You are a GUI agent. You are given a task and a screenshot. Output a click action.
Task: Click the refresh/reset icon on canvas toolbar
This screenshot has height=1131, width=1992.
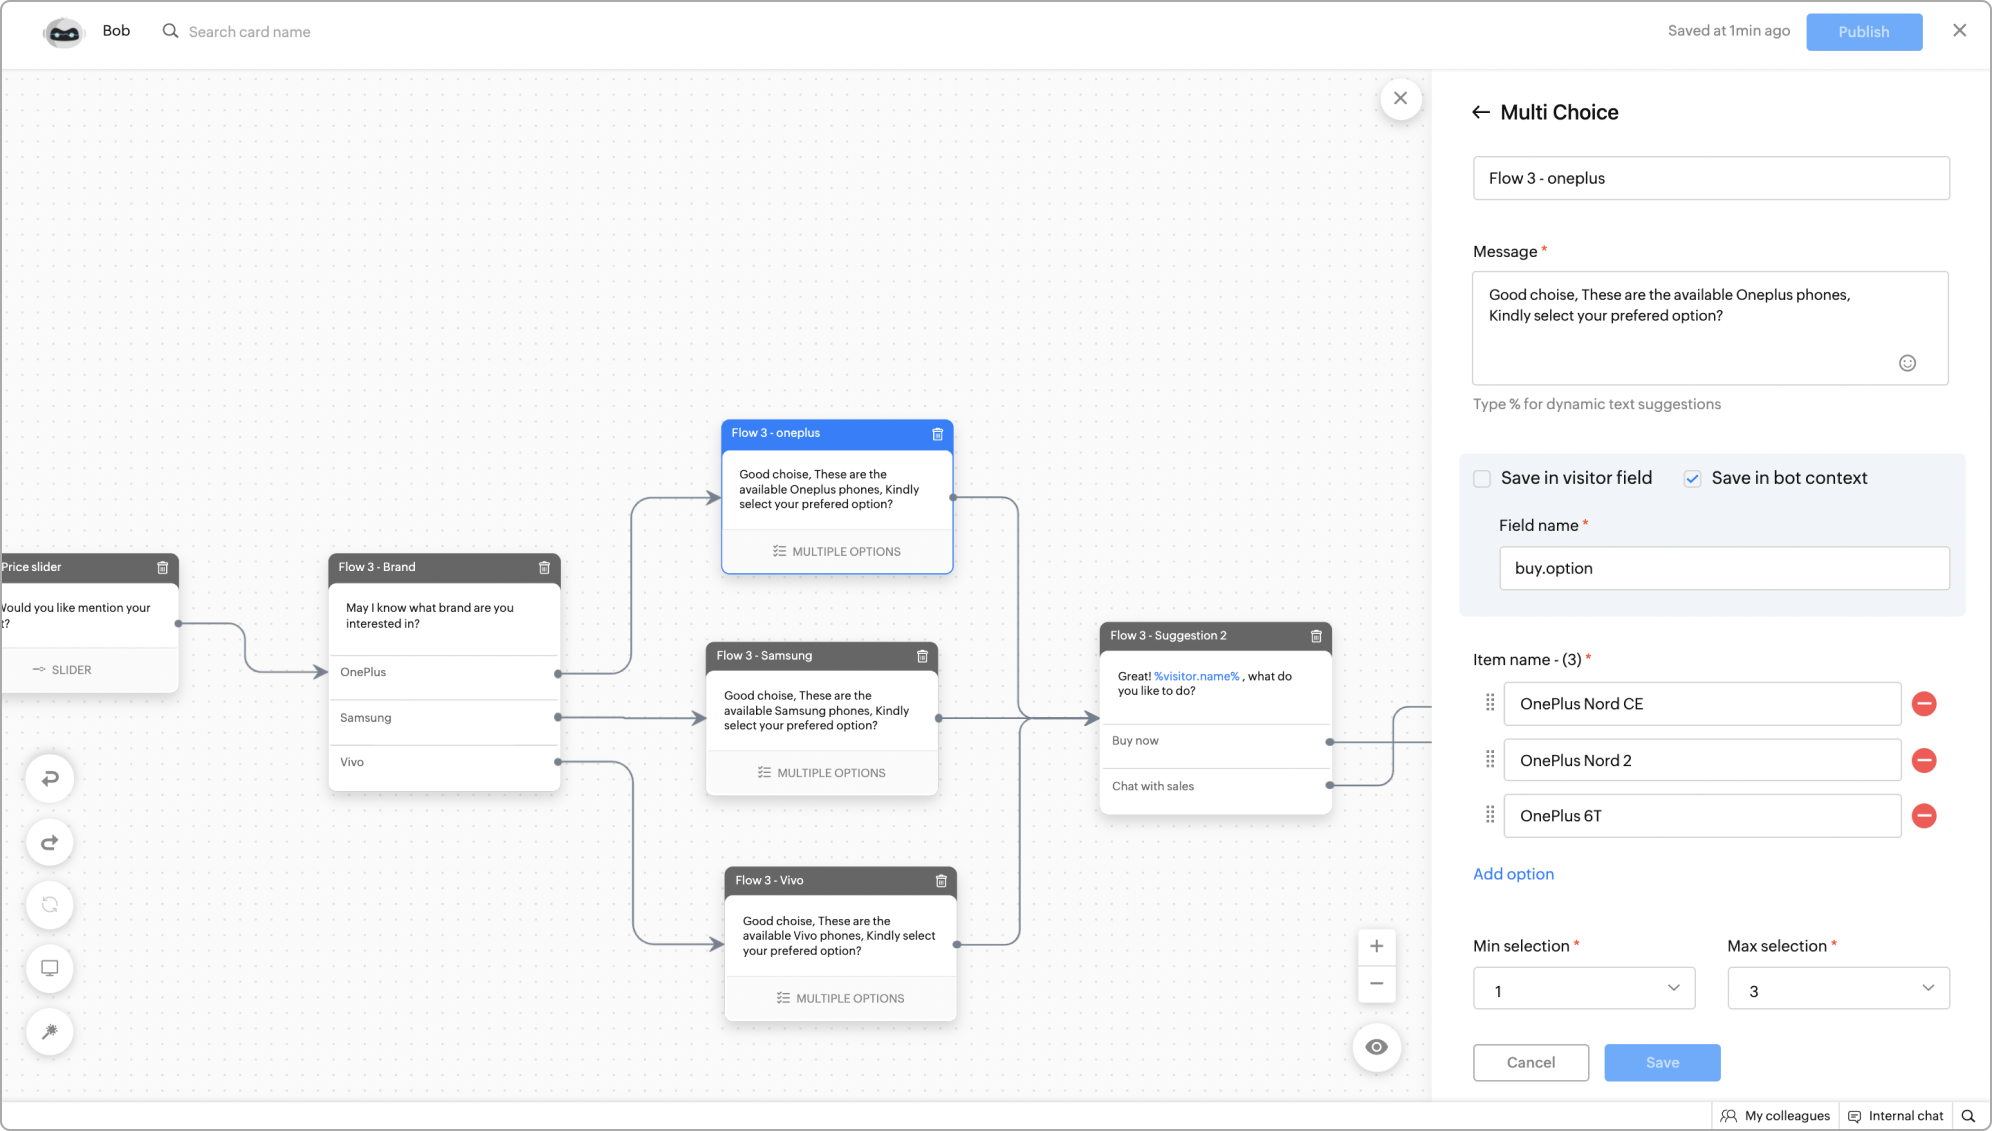pyautogui.click(x=50, y=905)
